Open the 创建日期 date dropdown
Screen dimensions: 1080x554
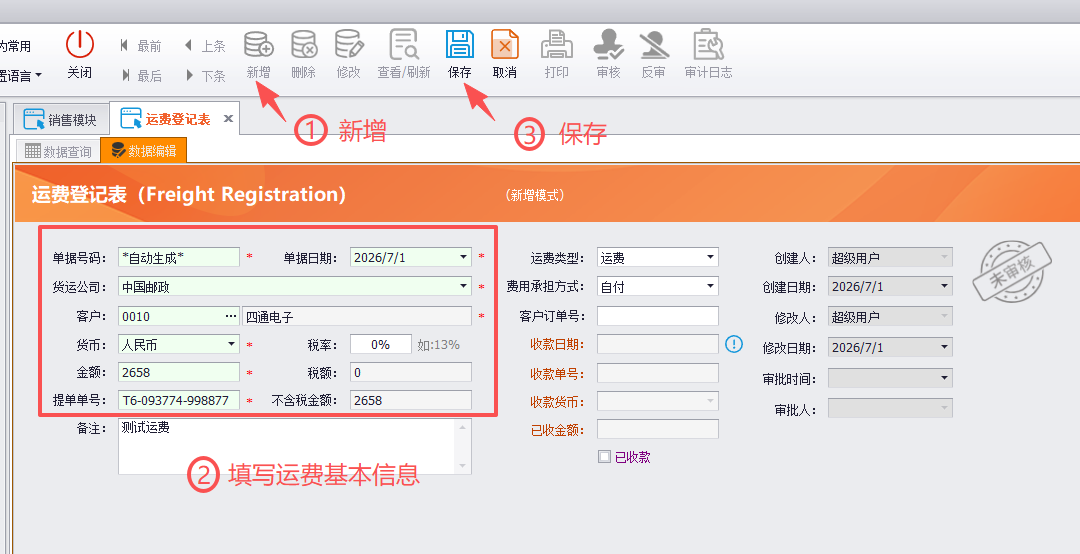(x=944, y=286)
